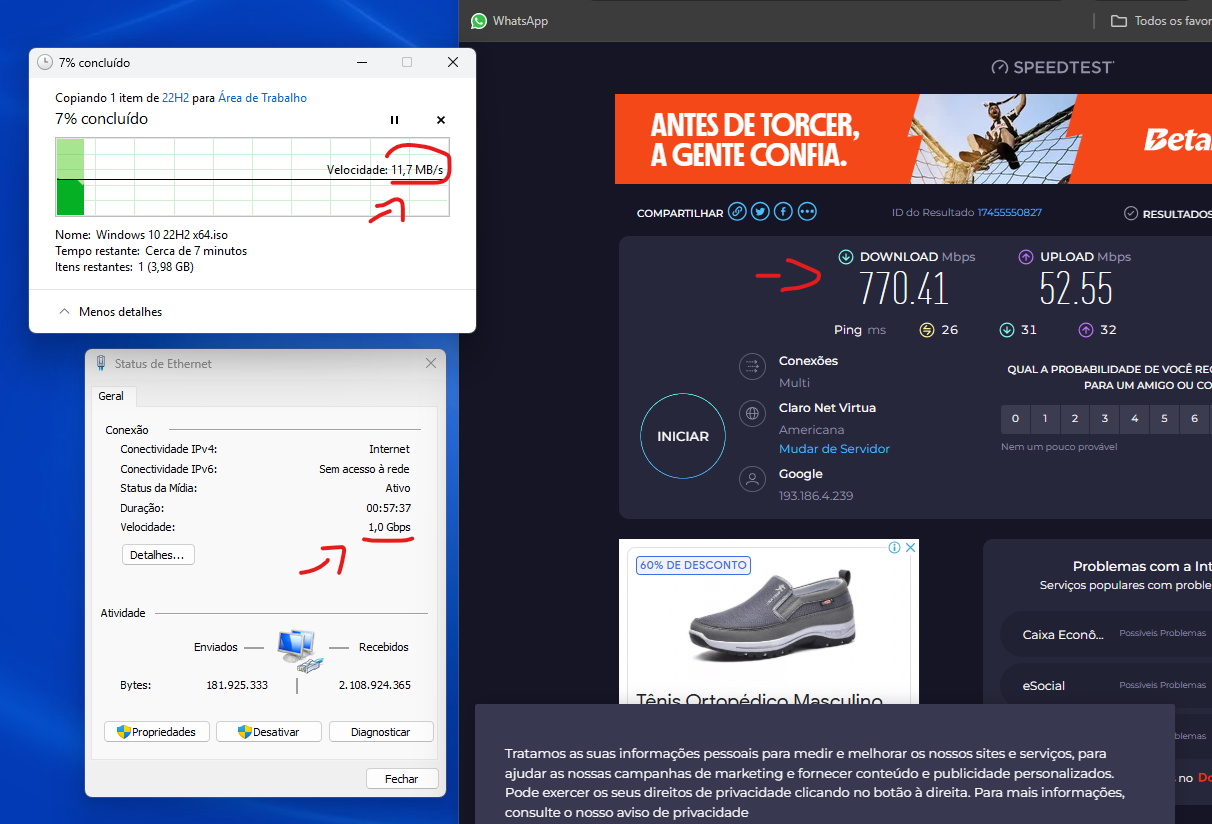1212x824 pixels.
Task: Click the download ping icon showing 31
Action: 1006,330
